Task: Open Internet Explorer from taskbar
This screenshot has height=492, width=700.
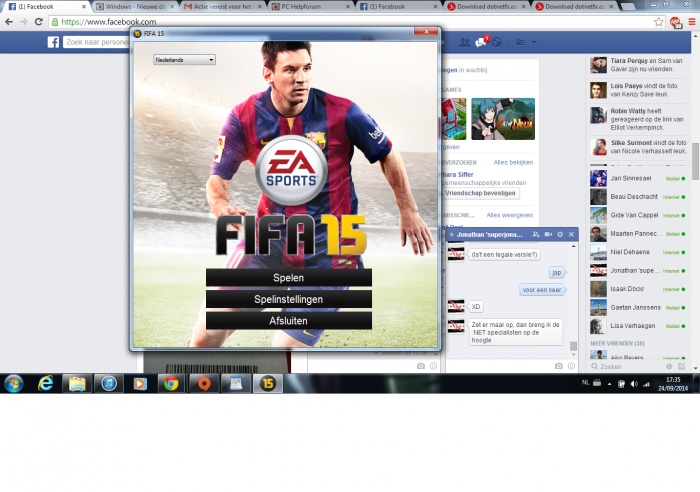Action: click(x=46, y=384)
